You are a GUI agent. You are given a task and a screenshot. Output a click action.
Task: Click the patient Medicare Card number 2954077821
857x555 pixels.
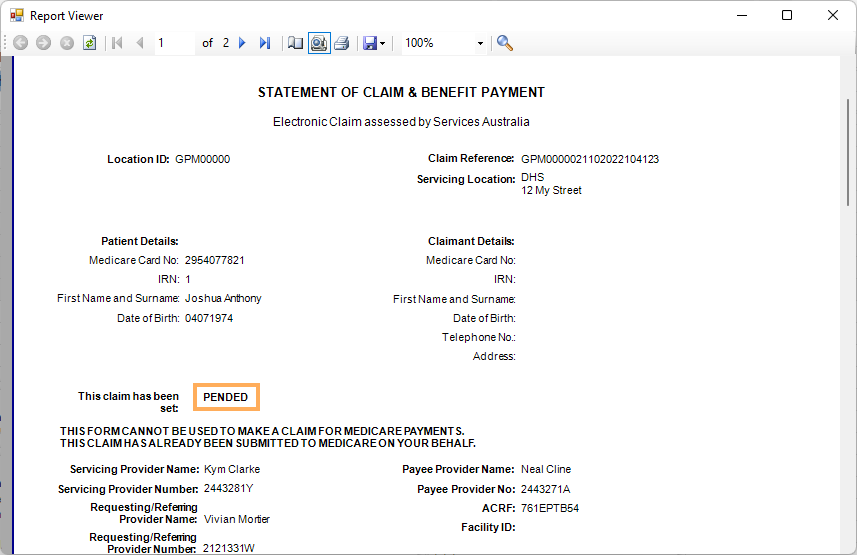(x=214, y=260)
